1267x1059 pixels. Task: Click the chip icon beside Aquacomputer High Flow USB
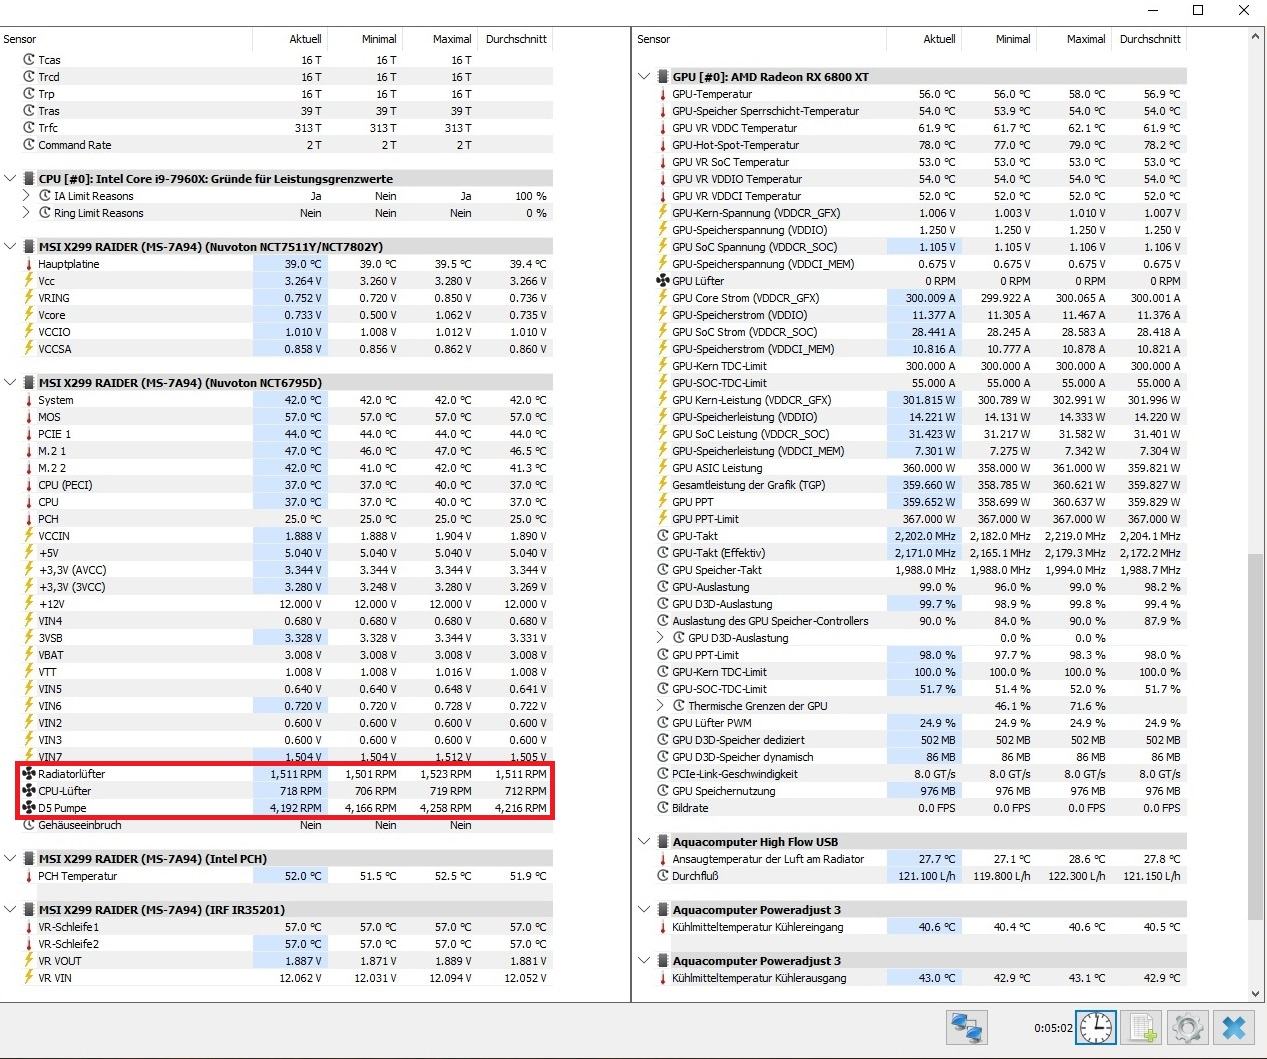[663, 842]
